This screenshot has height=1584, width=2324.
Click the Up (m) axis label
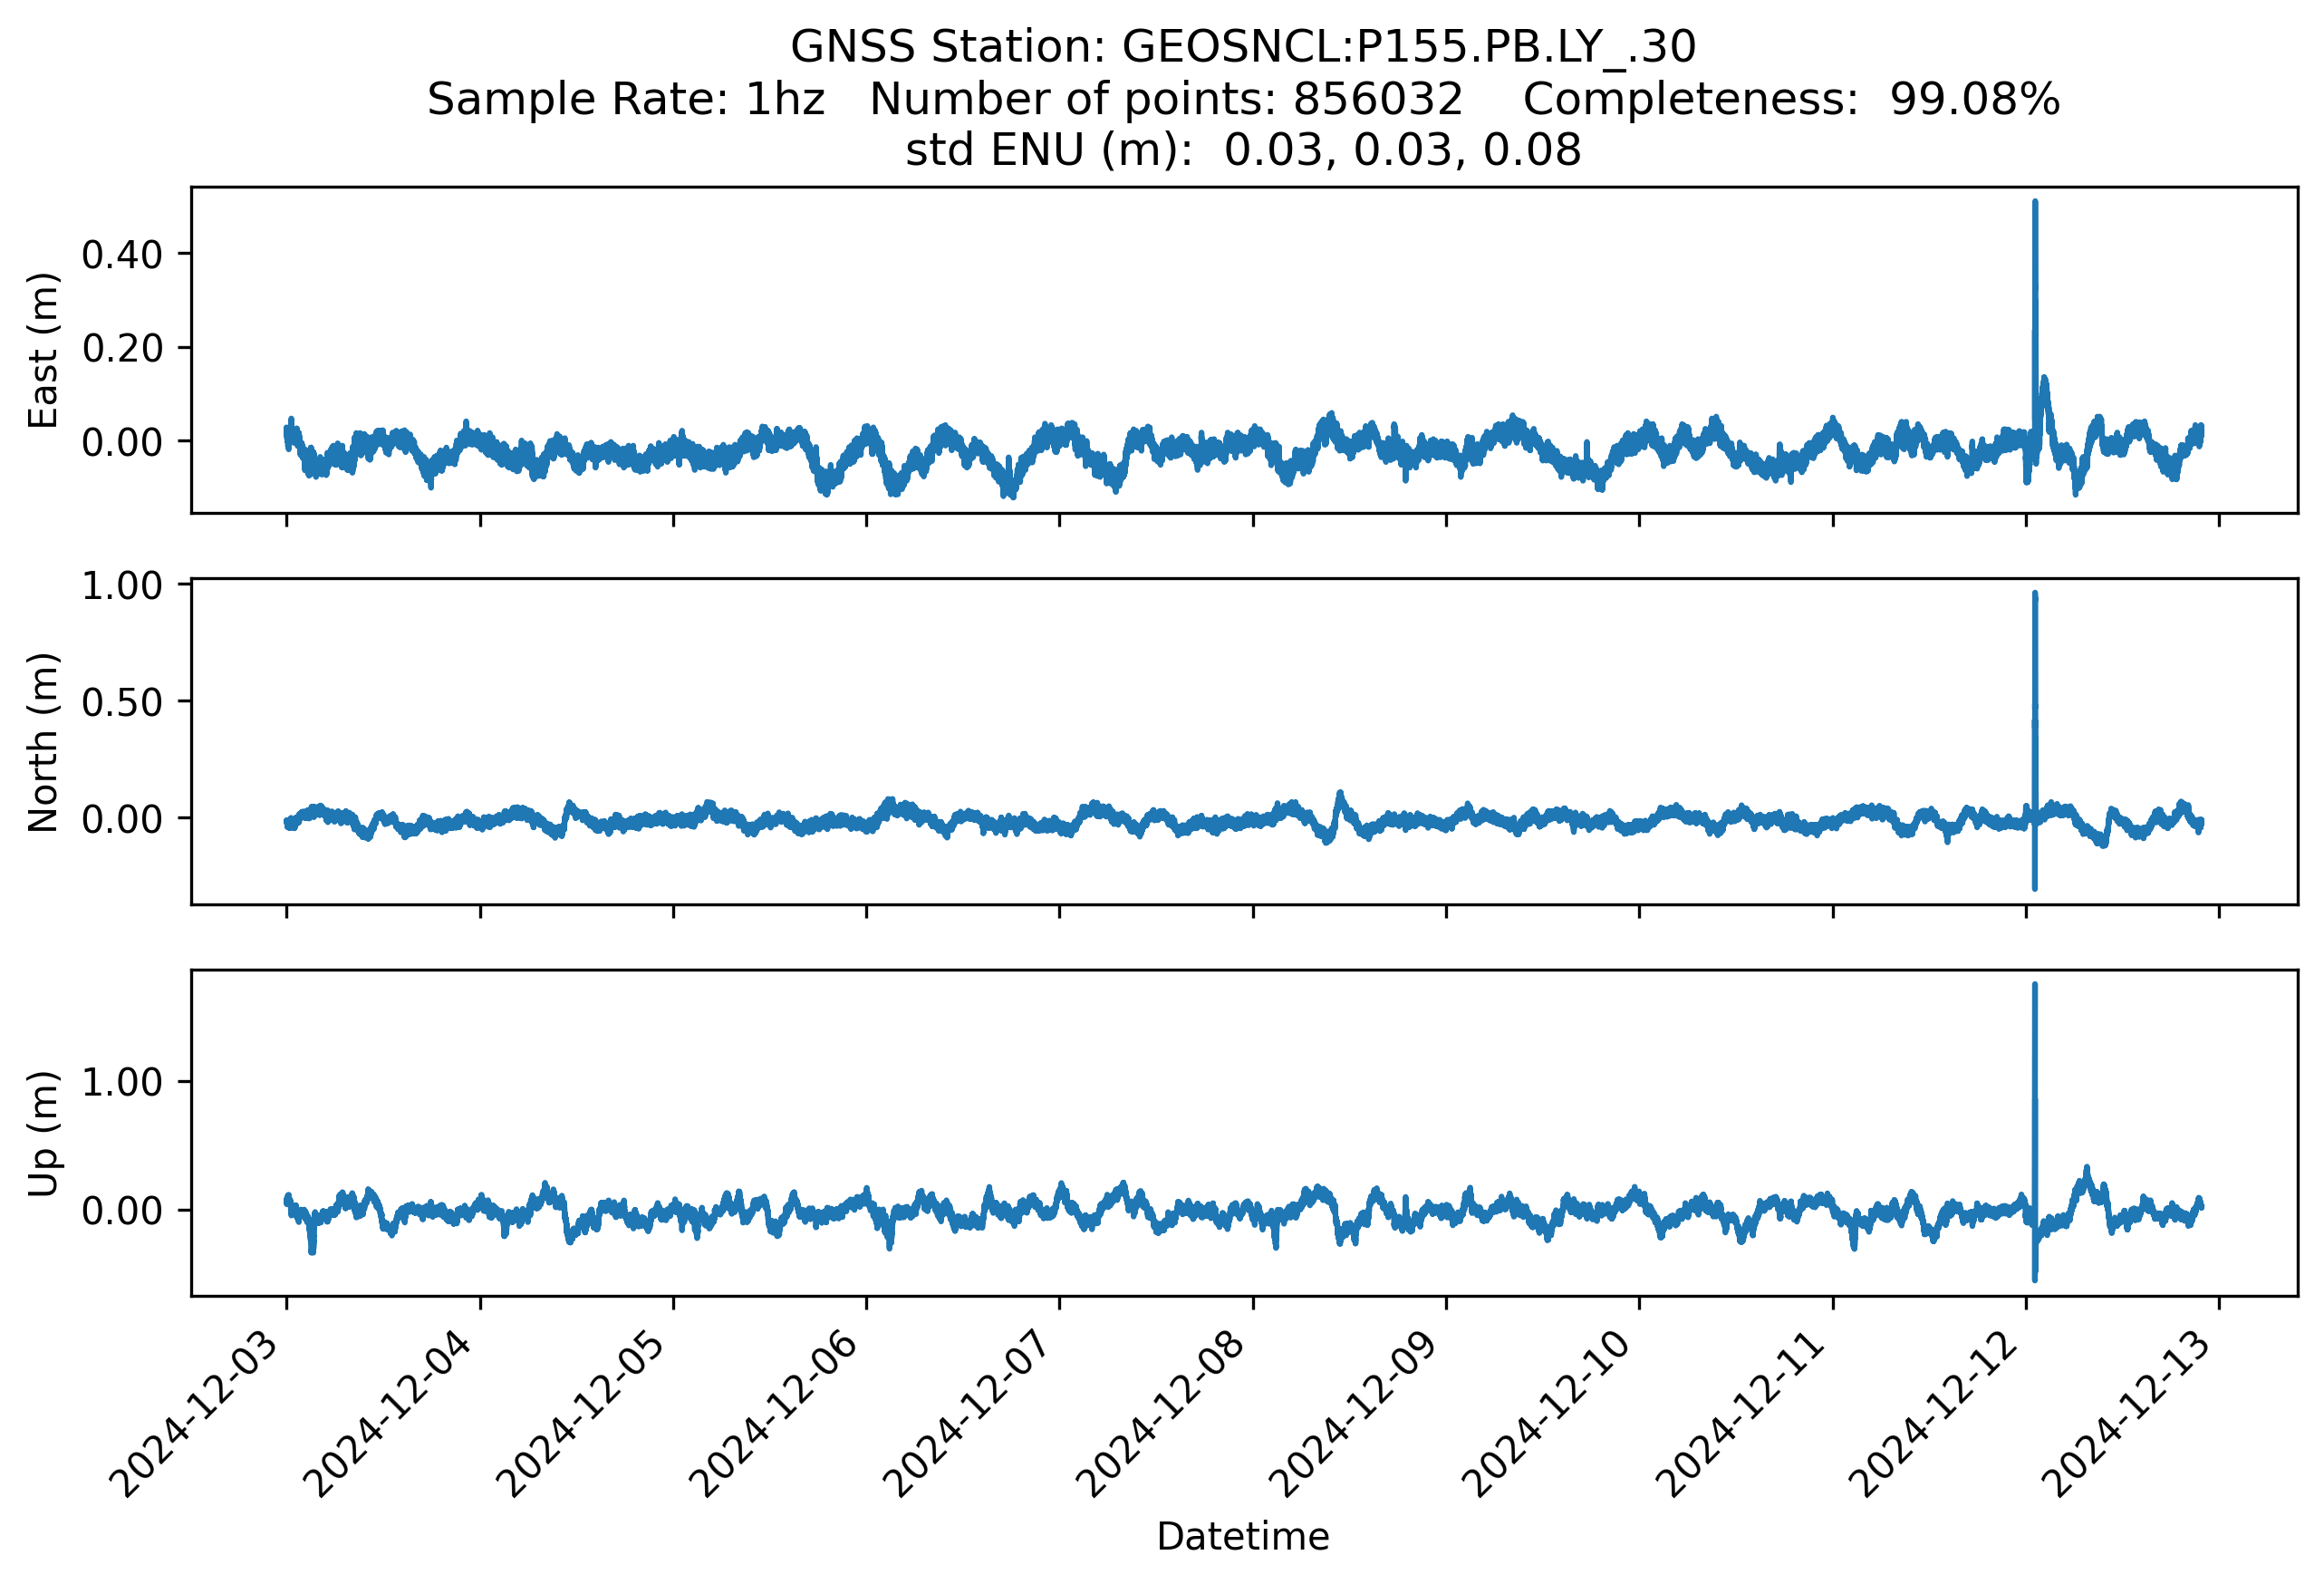[43, 1133]
